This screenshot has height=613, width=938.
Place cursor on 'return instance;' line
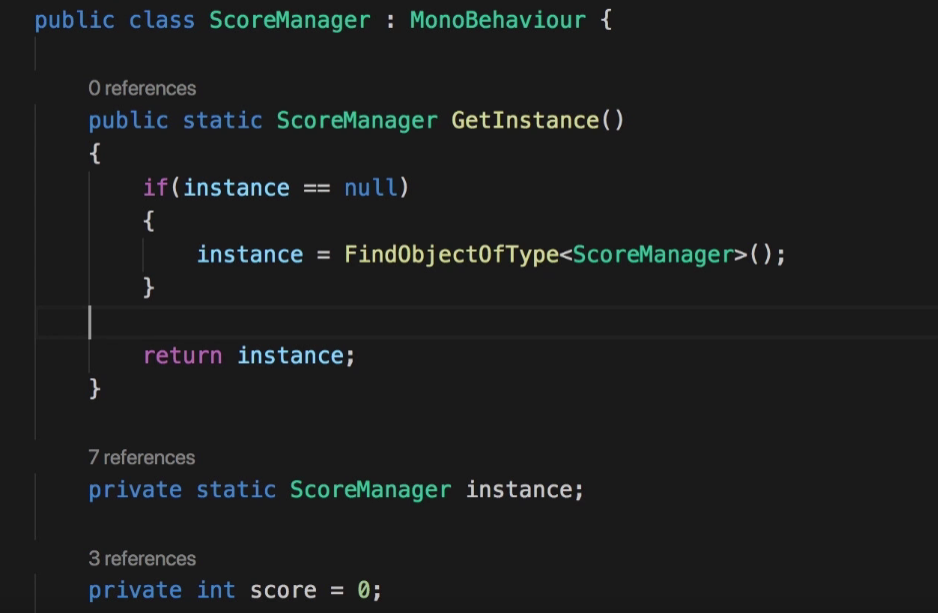click(249, 356)
